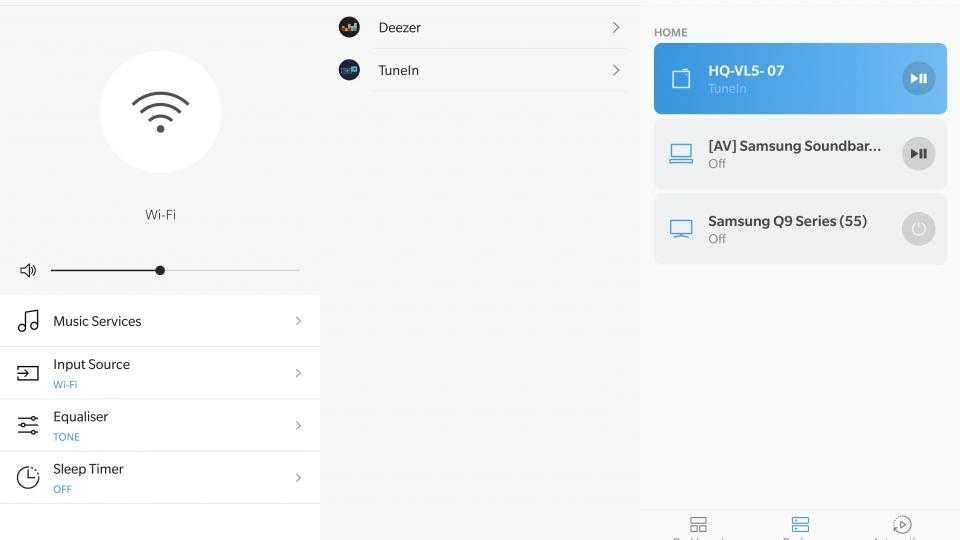Click the Sleep Timer clock icon
960x540 pixels.
point(28,477)
